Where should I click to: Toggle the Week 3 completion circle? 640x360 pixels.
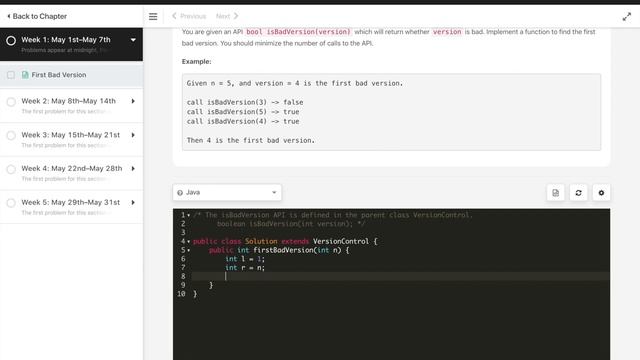coord(11,136)
